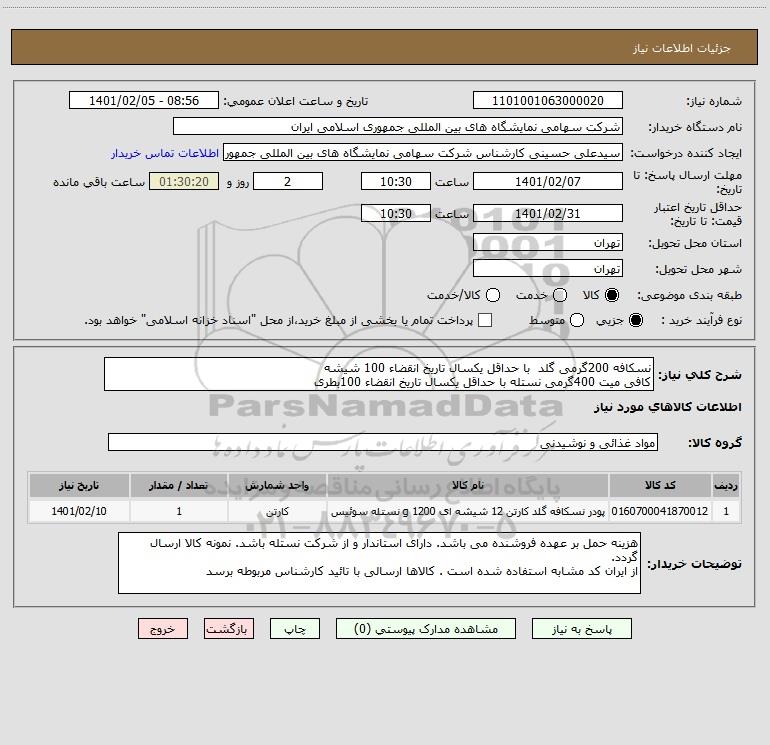
Task: Click the response deadline date 1401/02/07
Action: click(x=548, y=181)
